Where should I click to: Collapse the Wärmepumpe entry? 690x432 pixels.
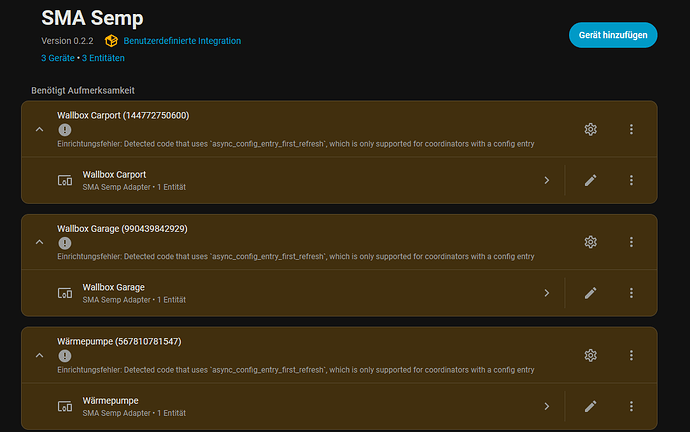pos(39,355)
